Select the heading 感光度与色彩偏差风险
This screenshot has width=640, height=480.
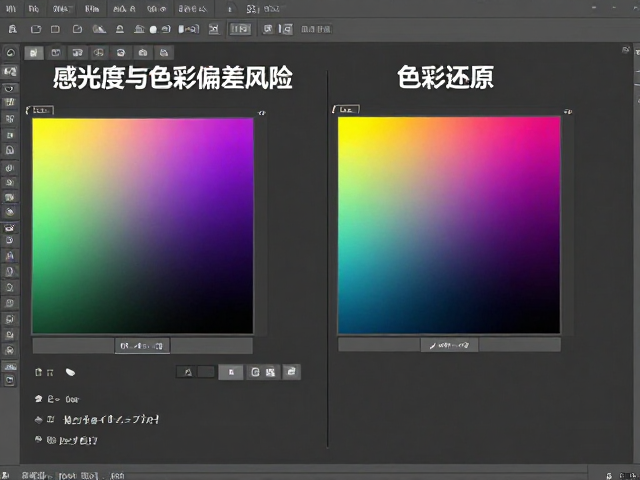[x=173, y=78]
